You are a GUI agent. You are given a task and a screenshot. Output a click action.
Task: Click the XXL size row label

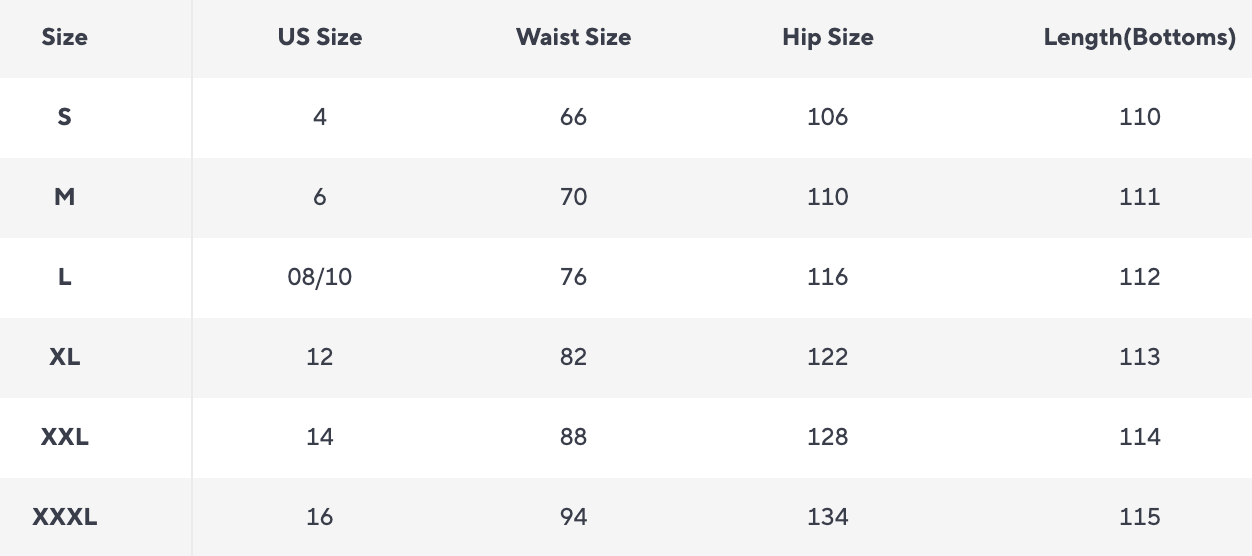tap(65, 437)
